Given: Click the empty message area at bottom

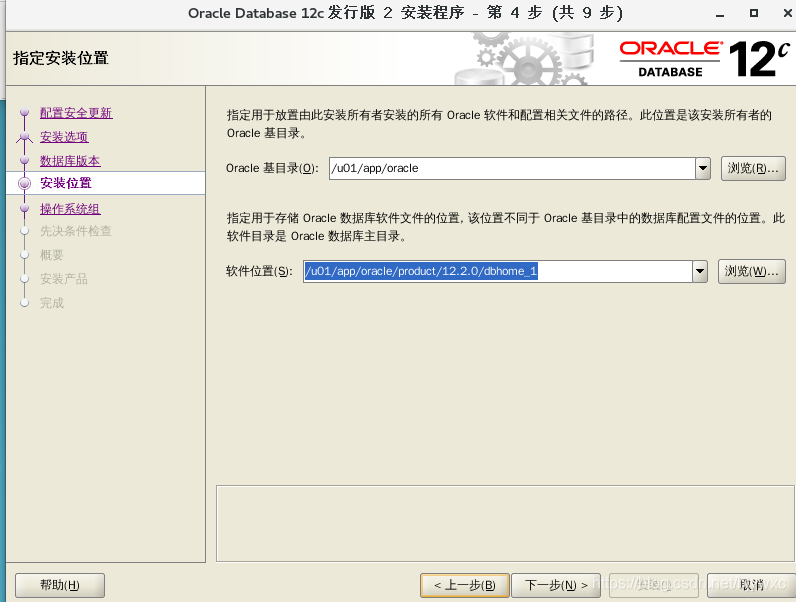Looking at the screenshot, I should click(x=505, y=523).
